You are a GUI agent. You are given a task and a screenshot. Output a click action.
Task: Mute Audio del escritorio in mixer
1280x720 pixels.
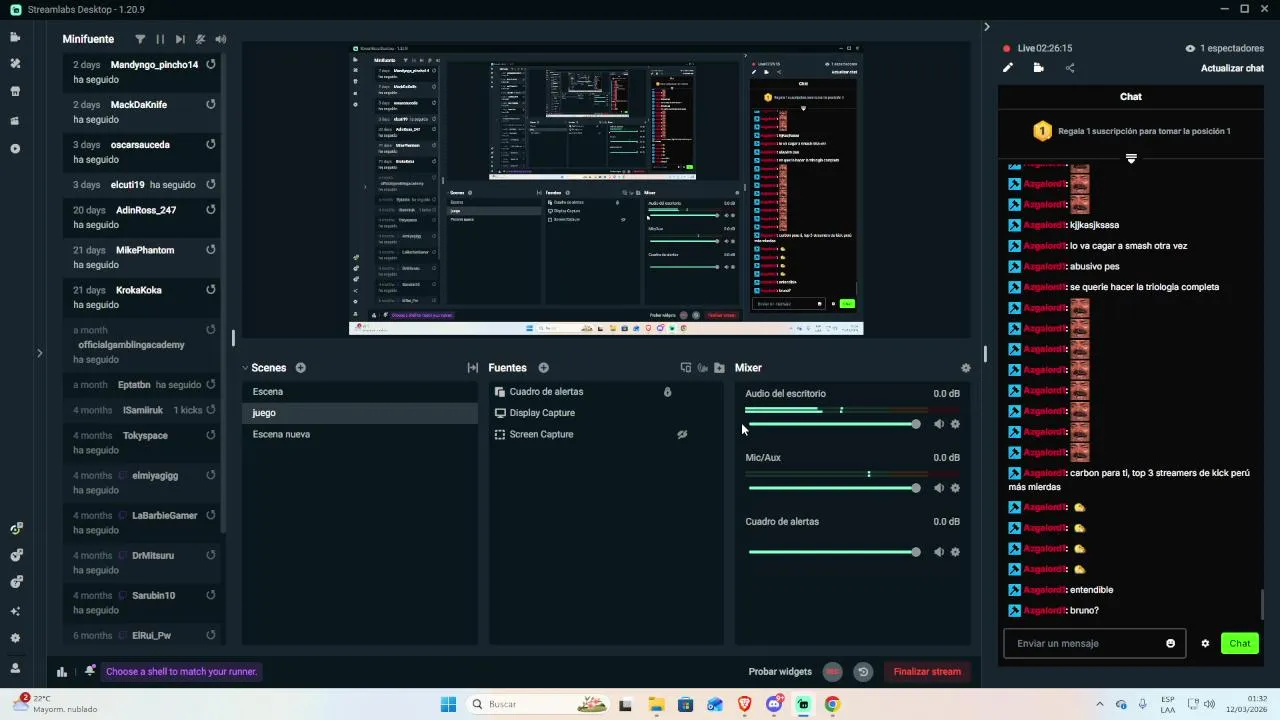pos(938,424)
